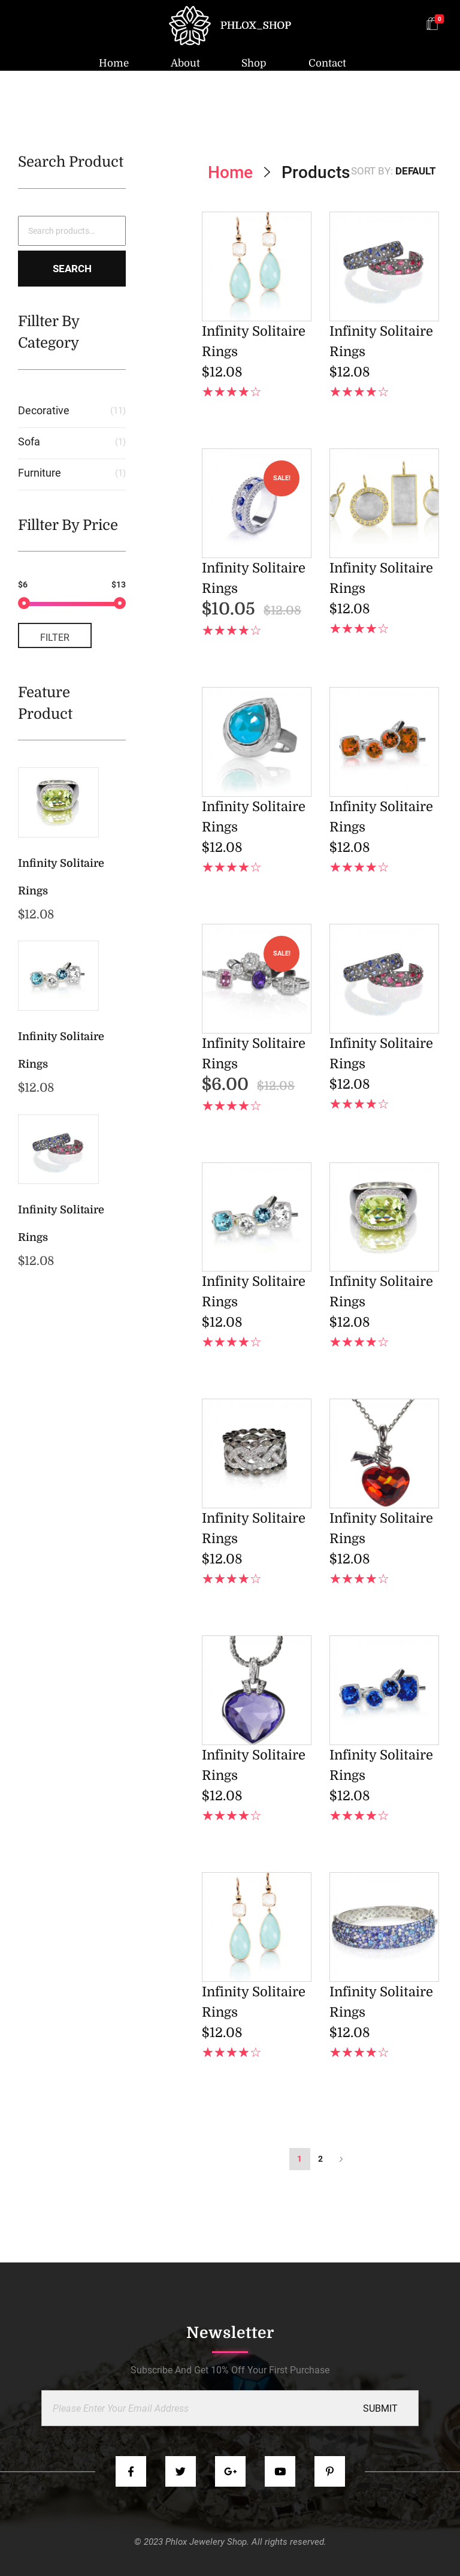Open the YouTube social icon

280,2470
